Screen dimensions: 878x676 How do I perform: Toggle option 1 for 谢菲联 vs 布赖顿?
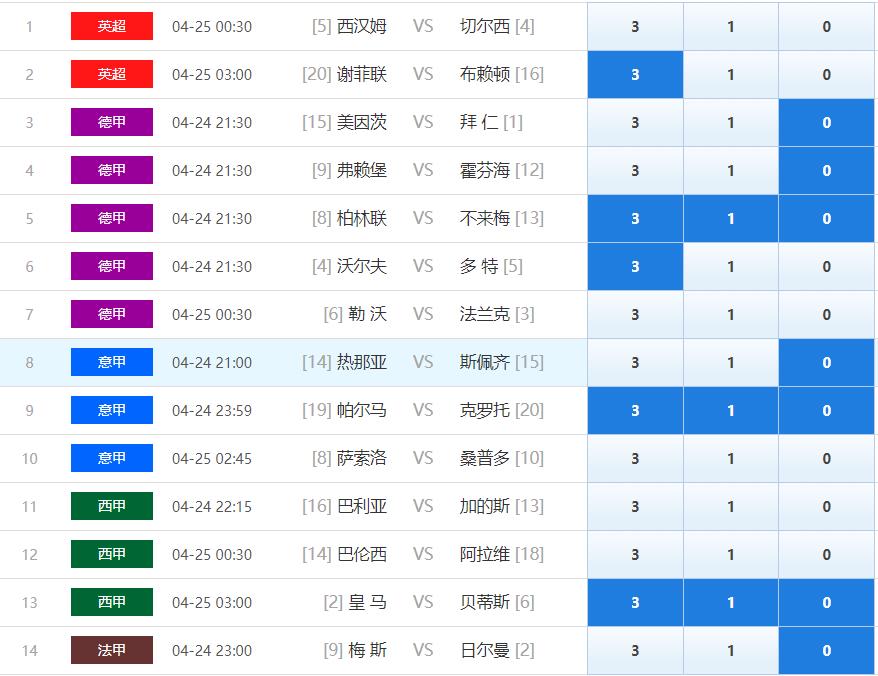pyautogui.click(x=731, y=74)
